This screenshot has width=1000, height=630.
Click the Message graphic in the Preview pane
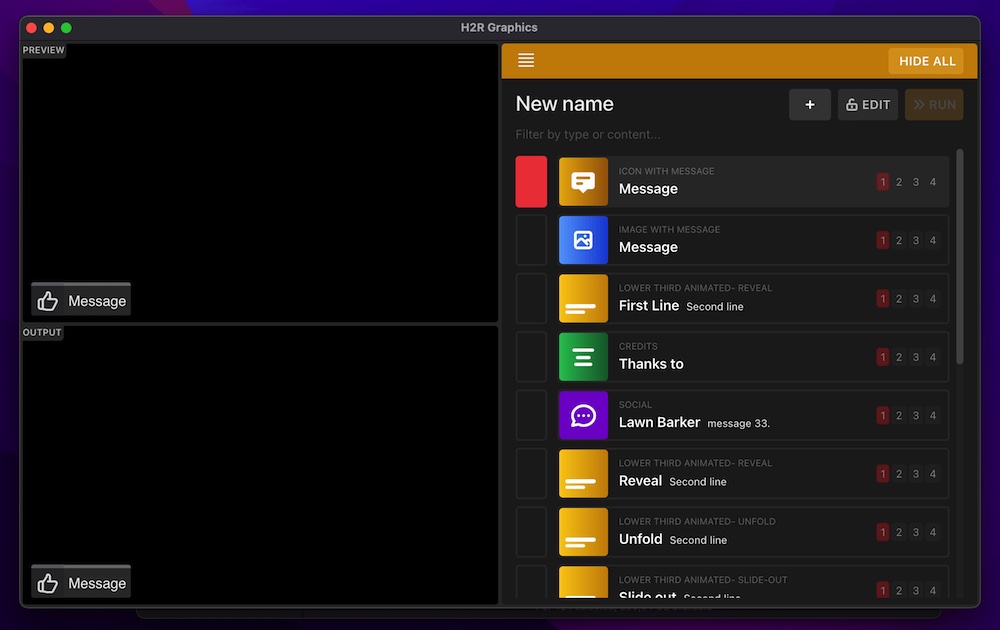point(81,300)
